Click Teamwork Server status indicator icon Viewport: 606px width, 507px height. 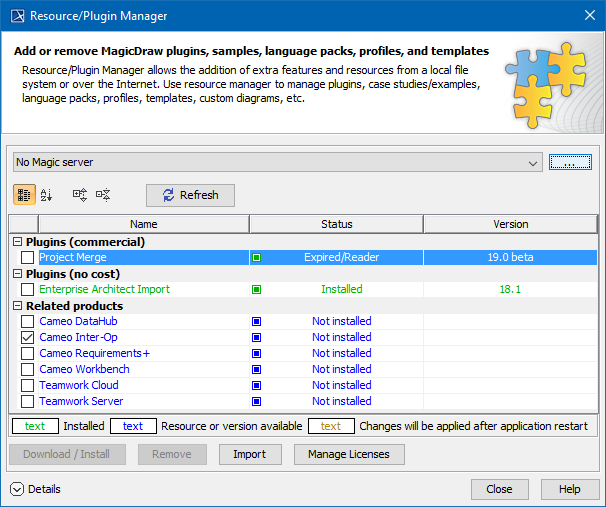[x=257, y=402]
